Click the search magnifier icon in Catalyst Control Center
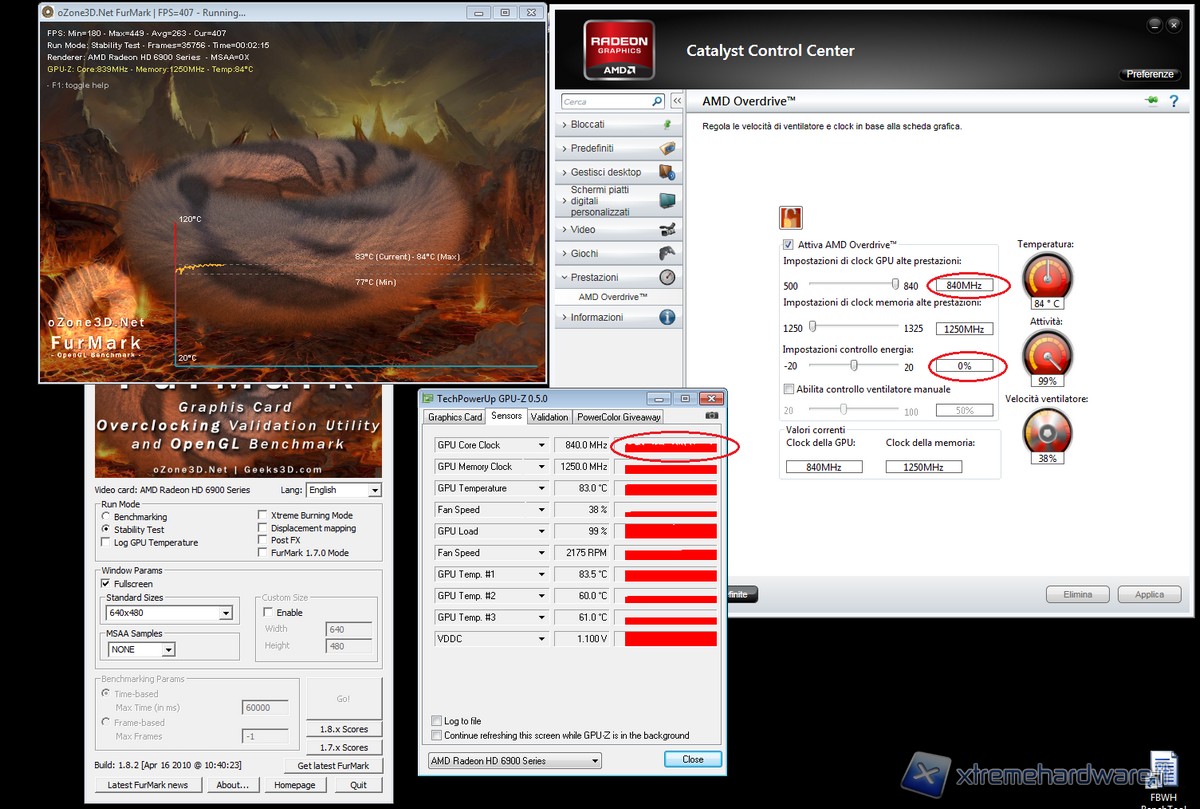The image size is (1200, 809). (x=657, y=101)
